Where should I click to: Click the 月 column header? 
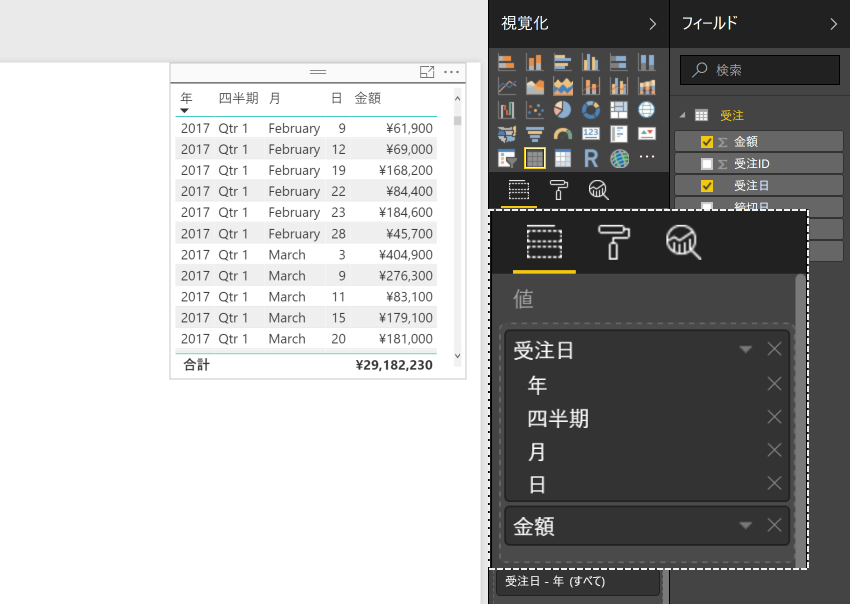click(275, 98)
